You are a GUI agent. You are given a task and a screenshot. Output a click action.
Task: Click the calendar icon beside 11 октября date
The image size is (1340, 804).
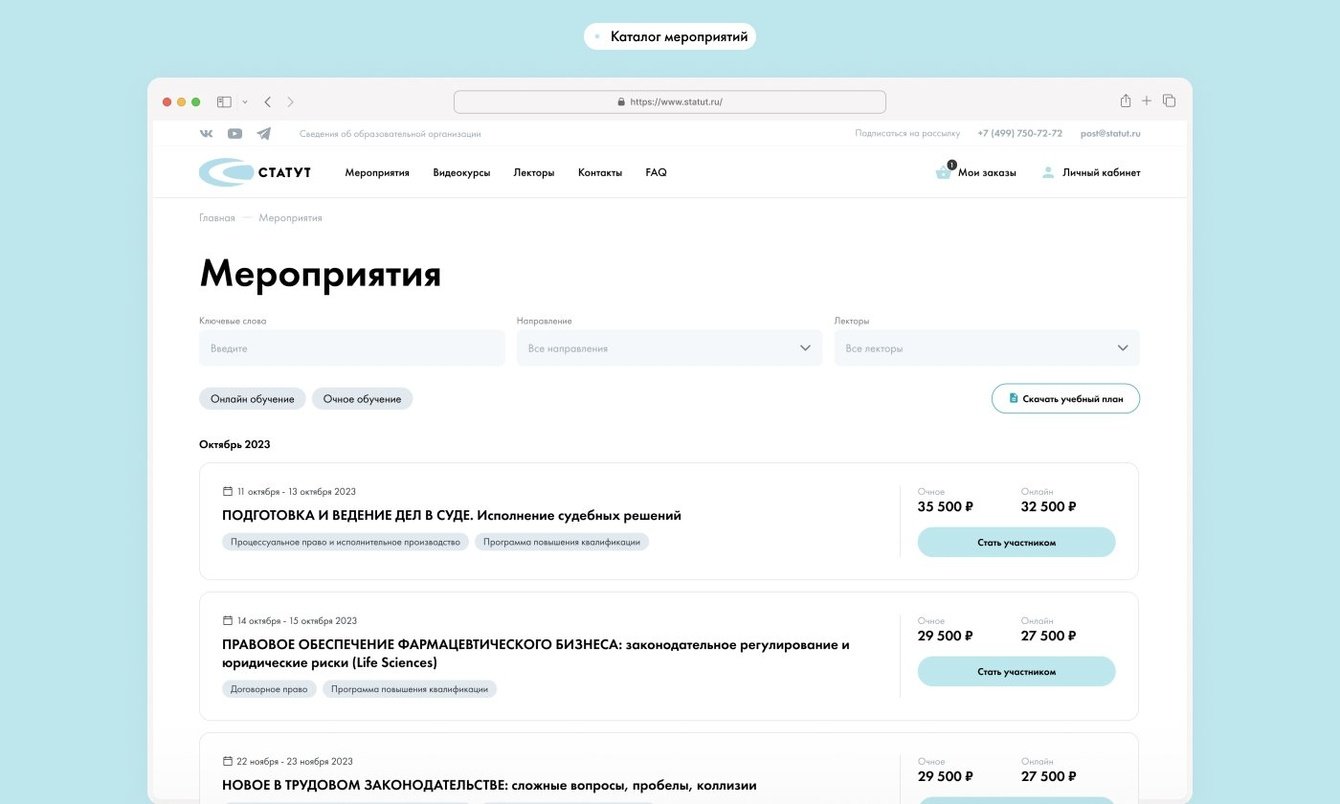227,491
